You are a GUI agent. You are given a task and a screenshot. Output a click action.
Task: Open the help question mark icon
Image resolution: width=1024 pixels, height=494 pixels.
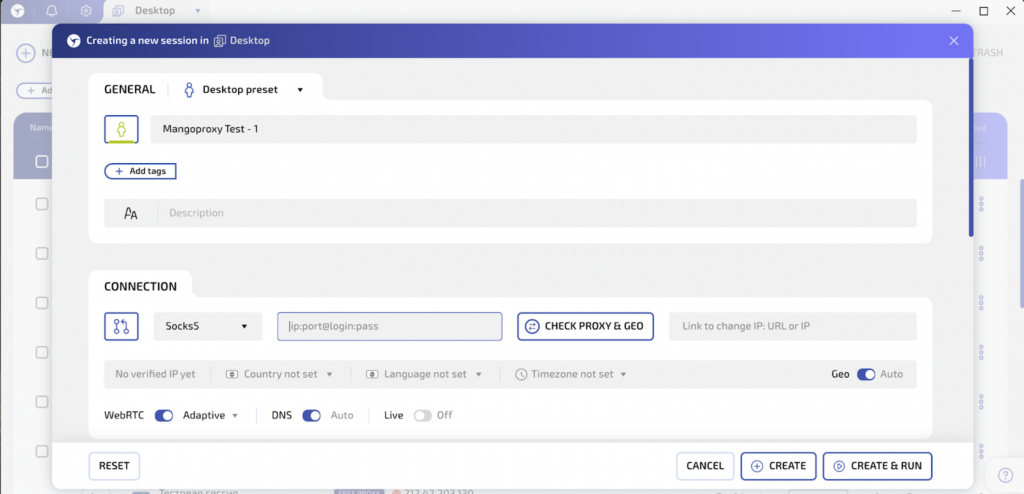tap(1005, 474)
